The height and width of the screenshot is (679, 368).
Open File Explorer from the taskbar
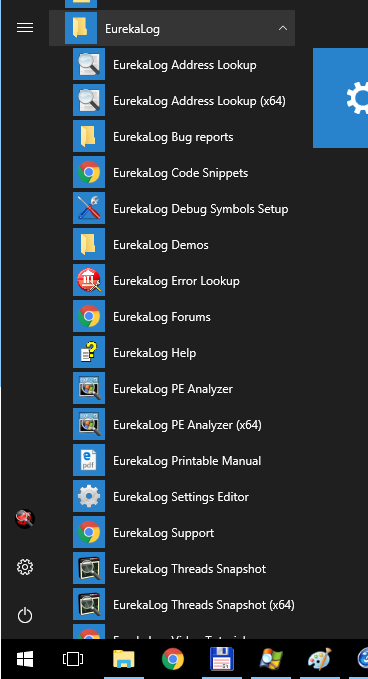click(x=124, y=659)
